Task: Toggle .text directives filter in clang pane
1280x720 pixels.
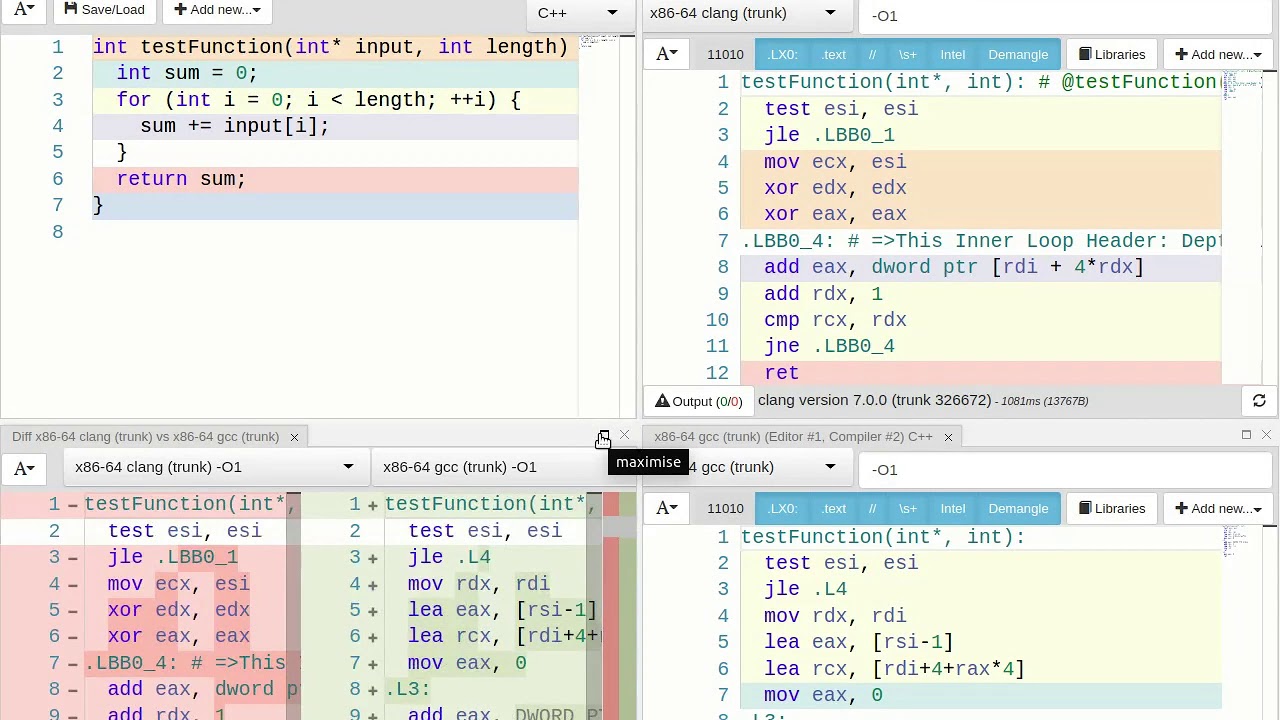Action: (x=833, y=55)
